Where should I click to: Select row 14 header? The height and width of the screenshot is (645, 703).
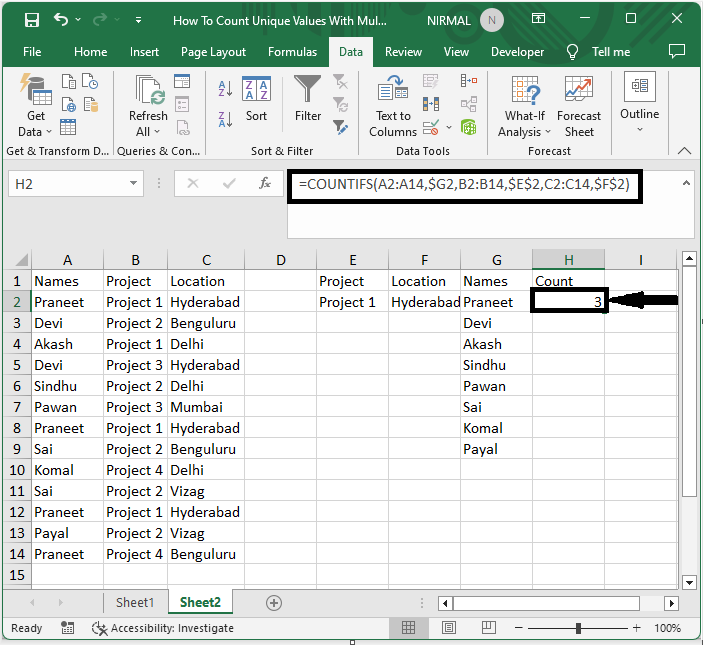(17, 554)
